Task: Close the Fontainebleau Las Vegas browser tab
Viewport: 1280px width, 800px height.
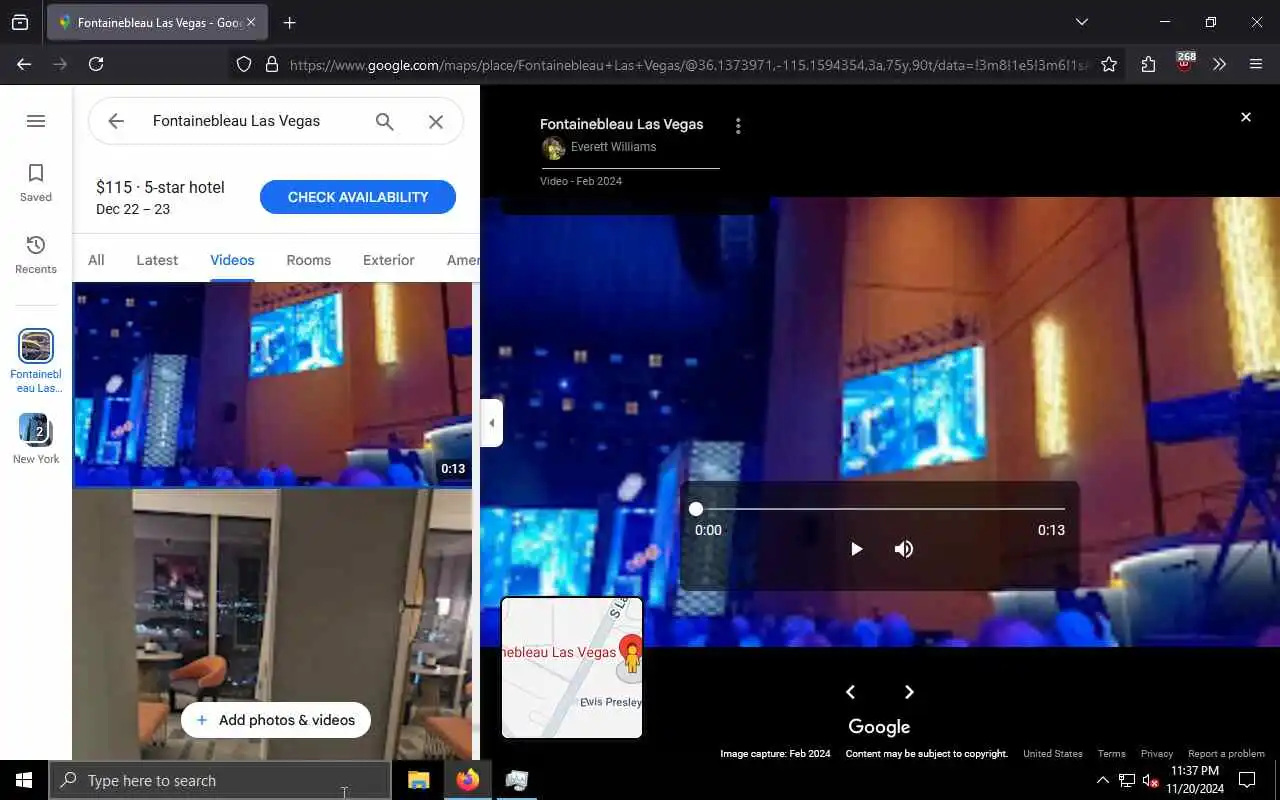Action: (251, 22)
